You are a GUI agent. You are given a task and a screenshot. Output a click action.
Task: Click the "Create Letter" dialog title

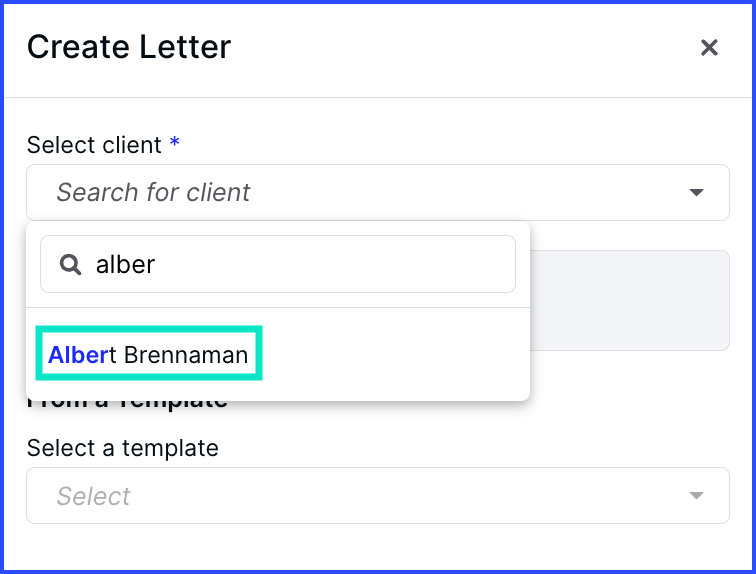pyautogui.click(x=129, y=47)
